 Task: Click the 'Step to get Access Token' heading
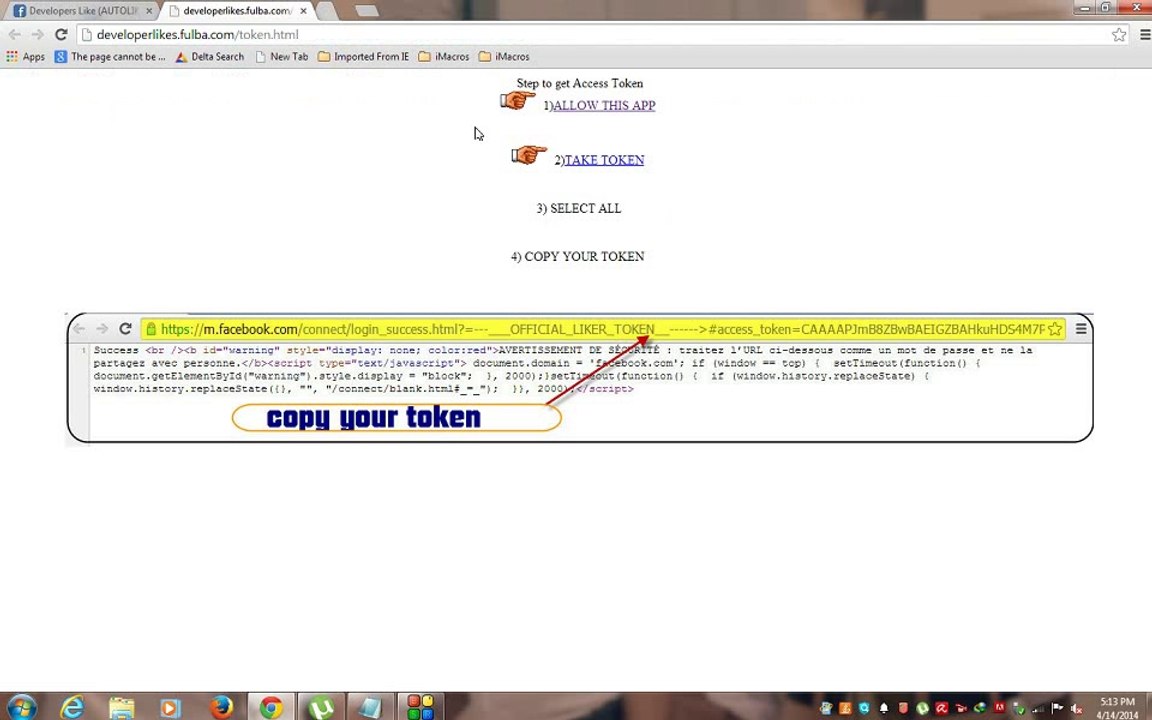580,83
